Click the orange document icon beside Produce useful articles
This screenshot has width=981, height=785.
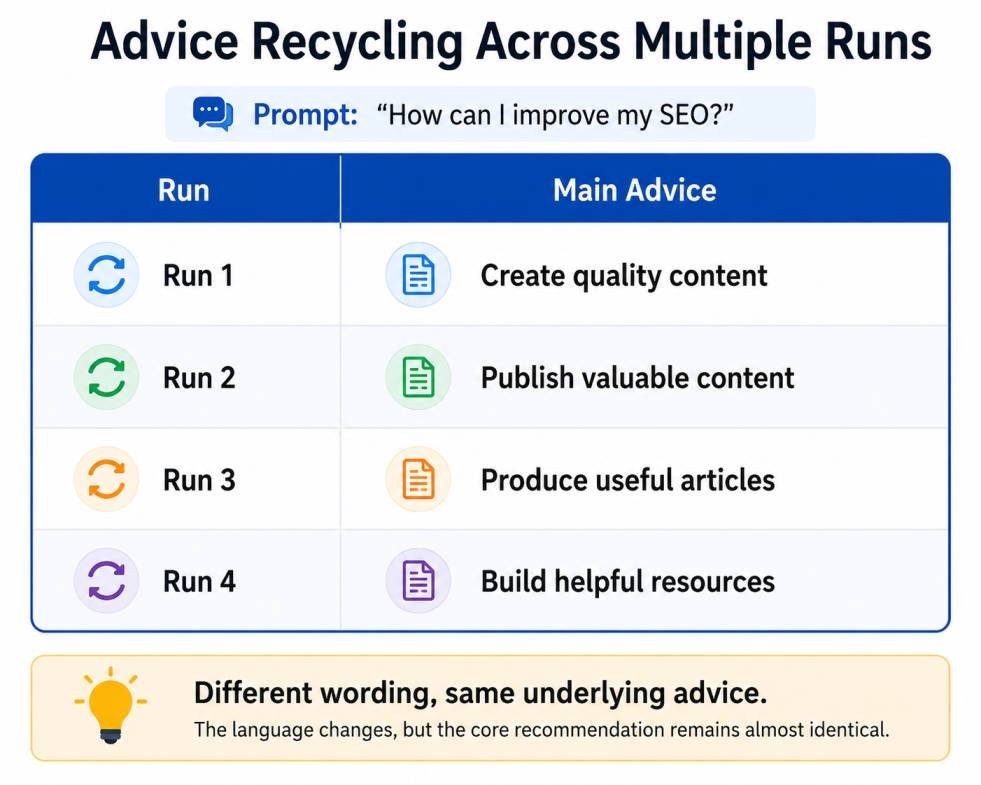[x=418, y=479]
